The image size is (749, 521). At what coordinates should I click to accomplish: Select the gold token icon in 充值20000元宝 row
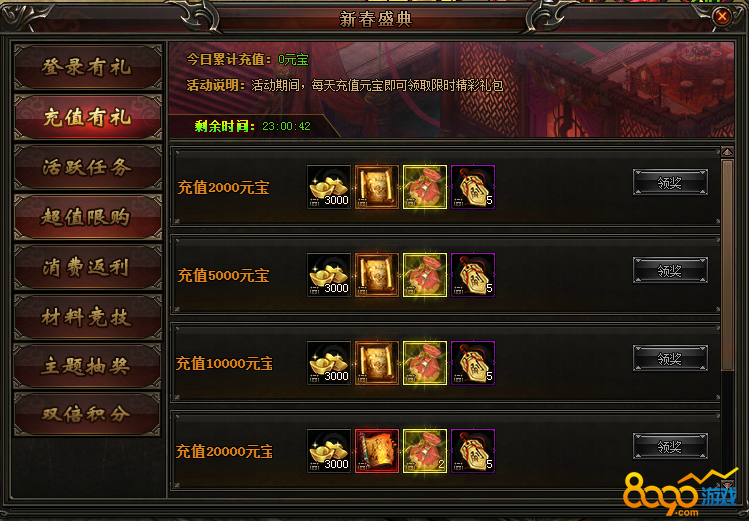tap(473, 451)
